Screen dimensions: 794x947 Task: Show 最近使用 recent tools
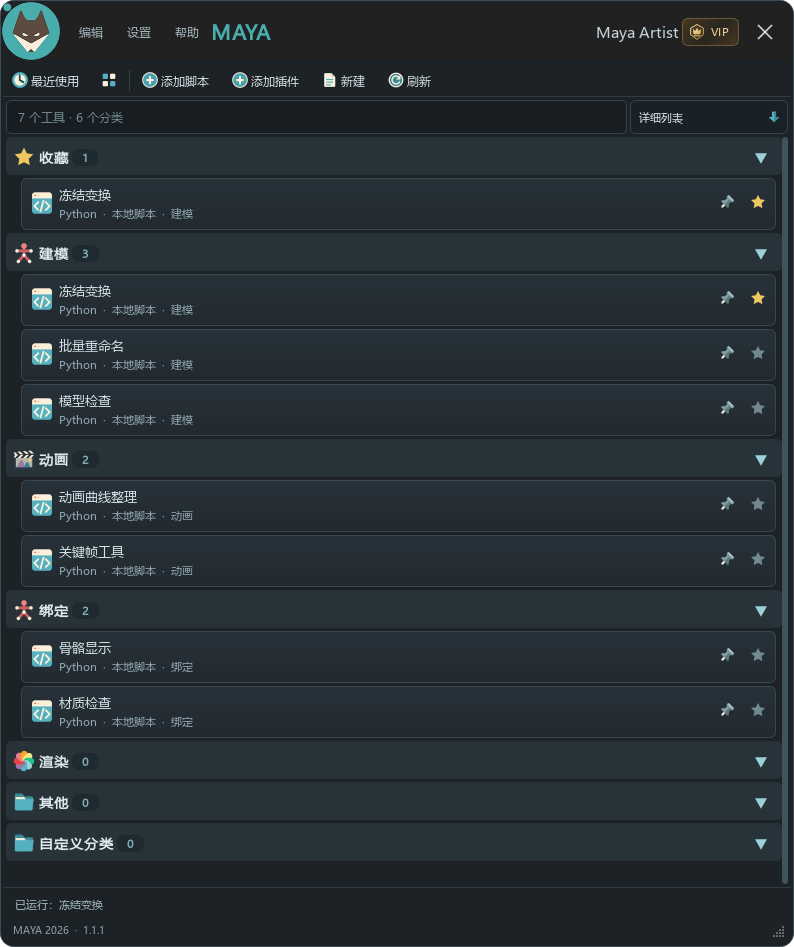point(46,81)
